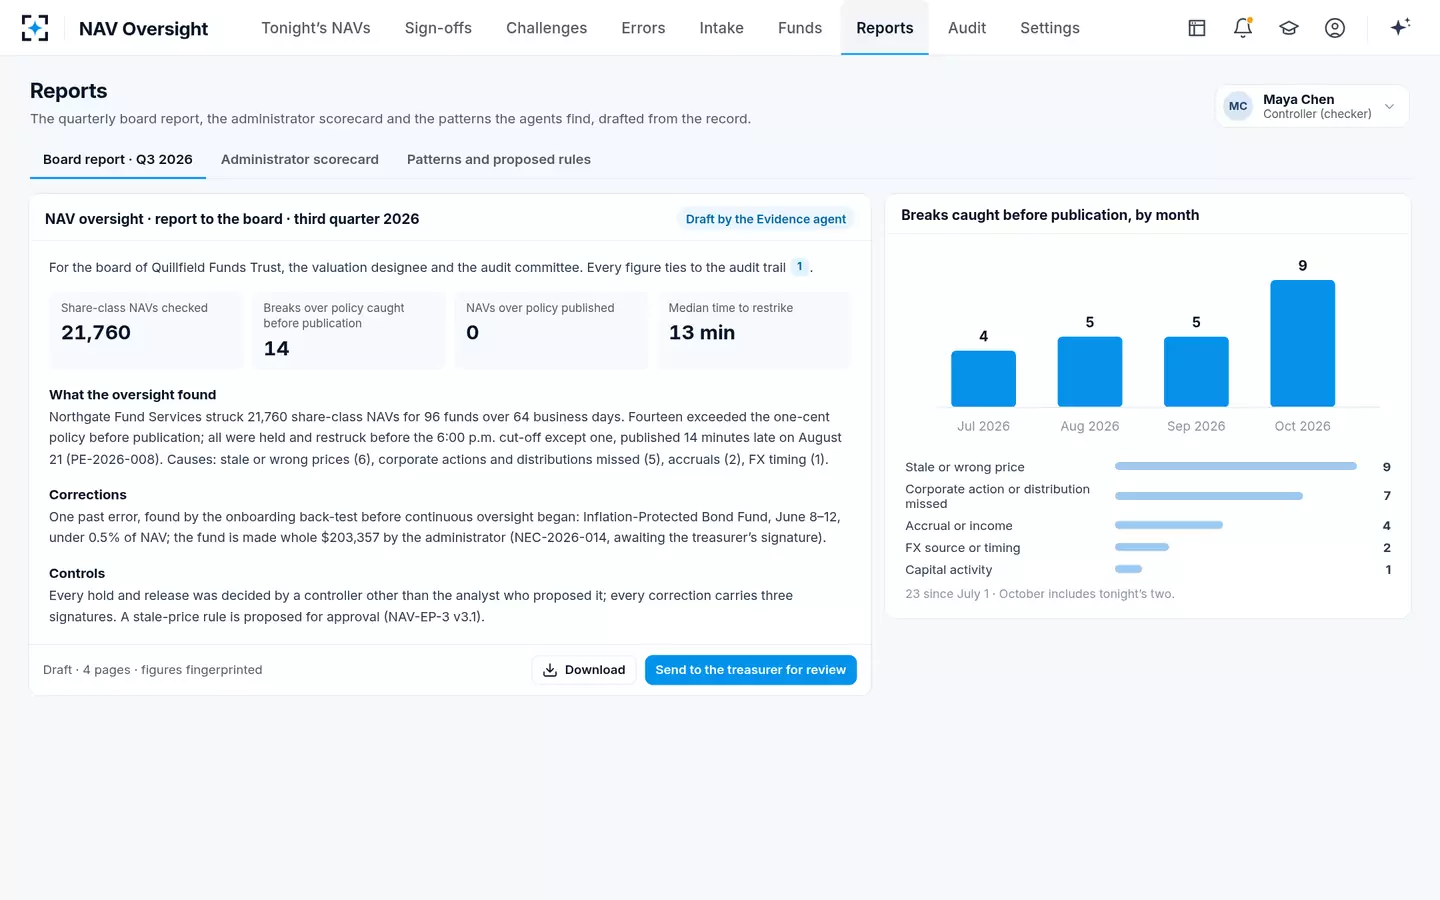Click 'Draft · 4 pages · figures fingerprinted' text
This screenshot has width=1440, height=900.
click(153, 670)
